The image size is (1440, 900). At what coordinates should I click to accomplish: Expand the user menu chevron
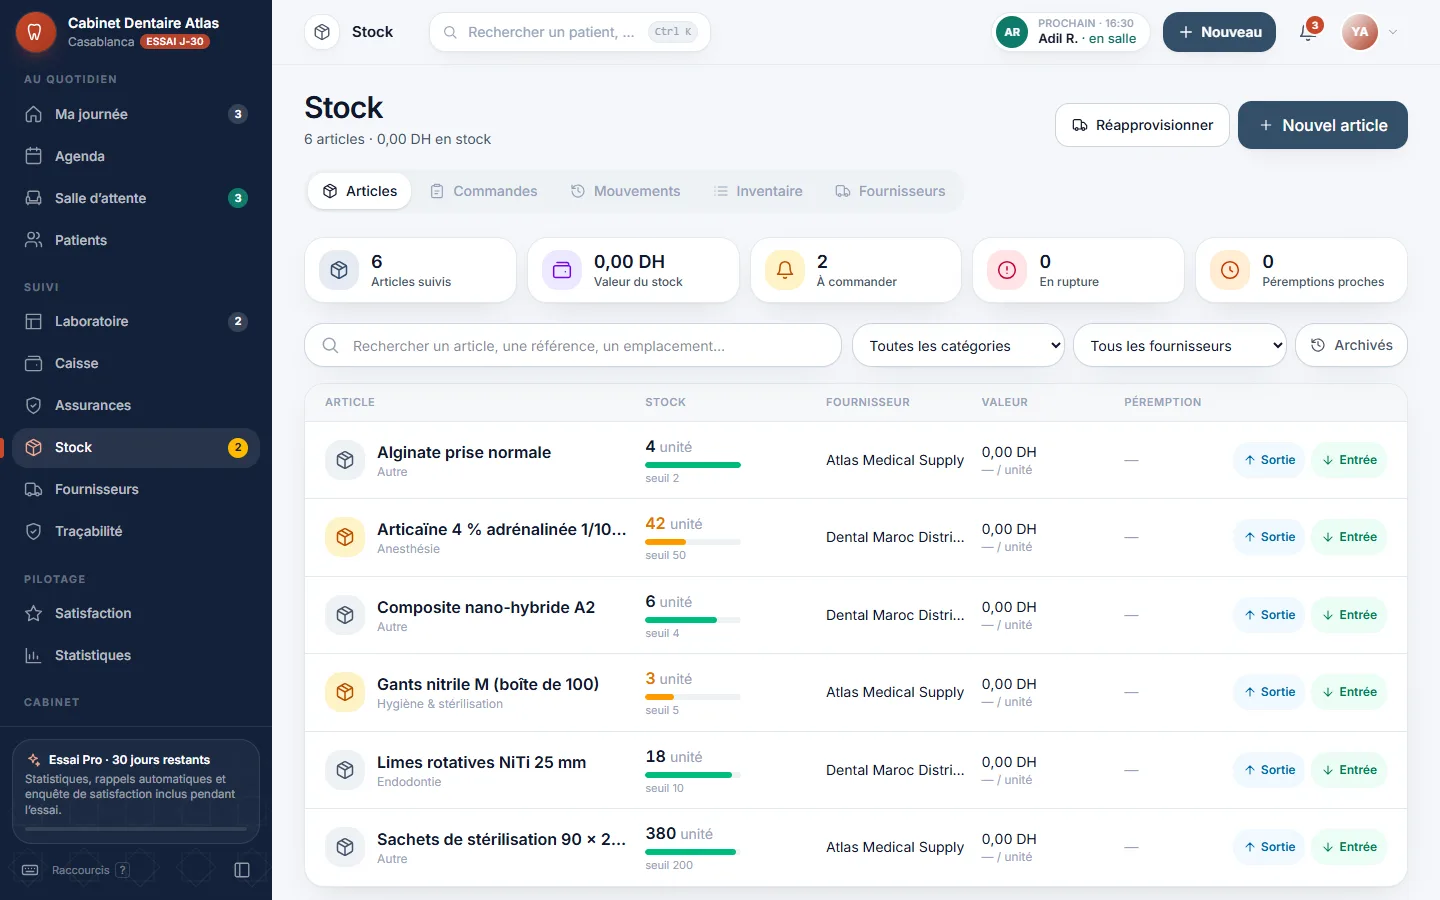pyautogui.click(x=1393, y=32)
